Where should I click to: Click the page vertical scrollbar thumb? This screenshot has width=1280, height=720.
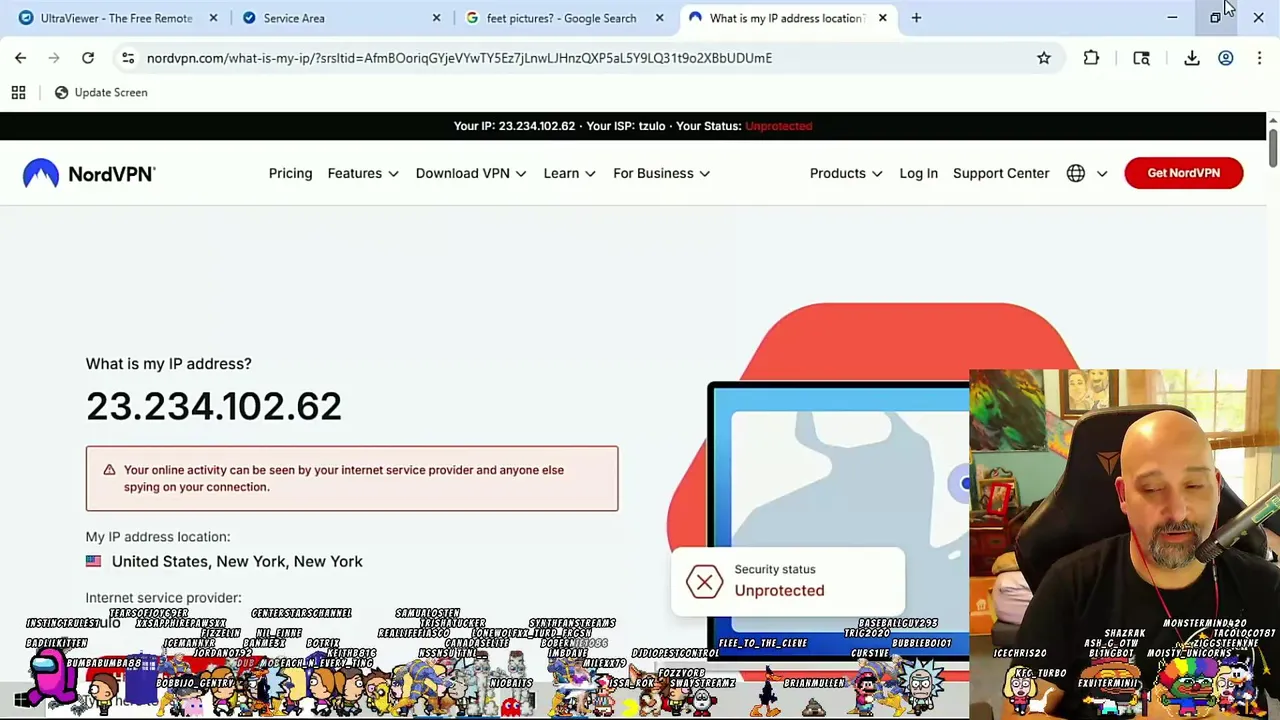(x=1272, y=146)
